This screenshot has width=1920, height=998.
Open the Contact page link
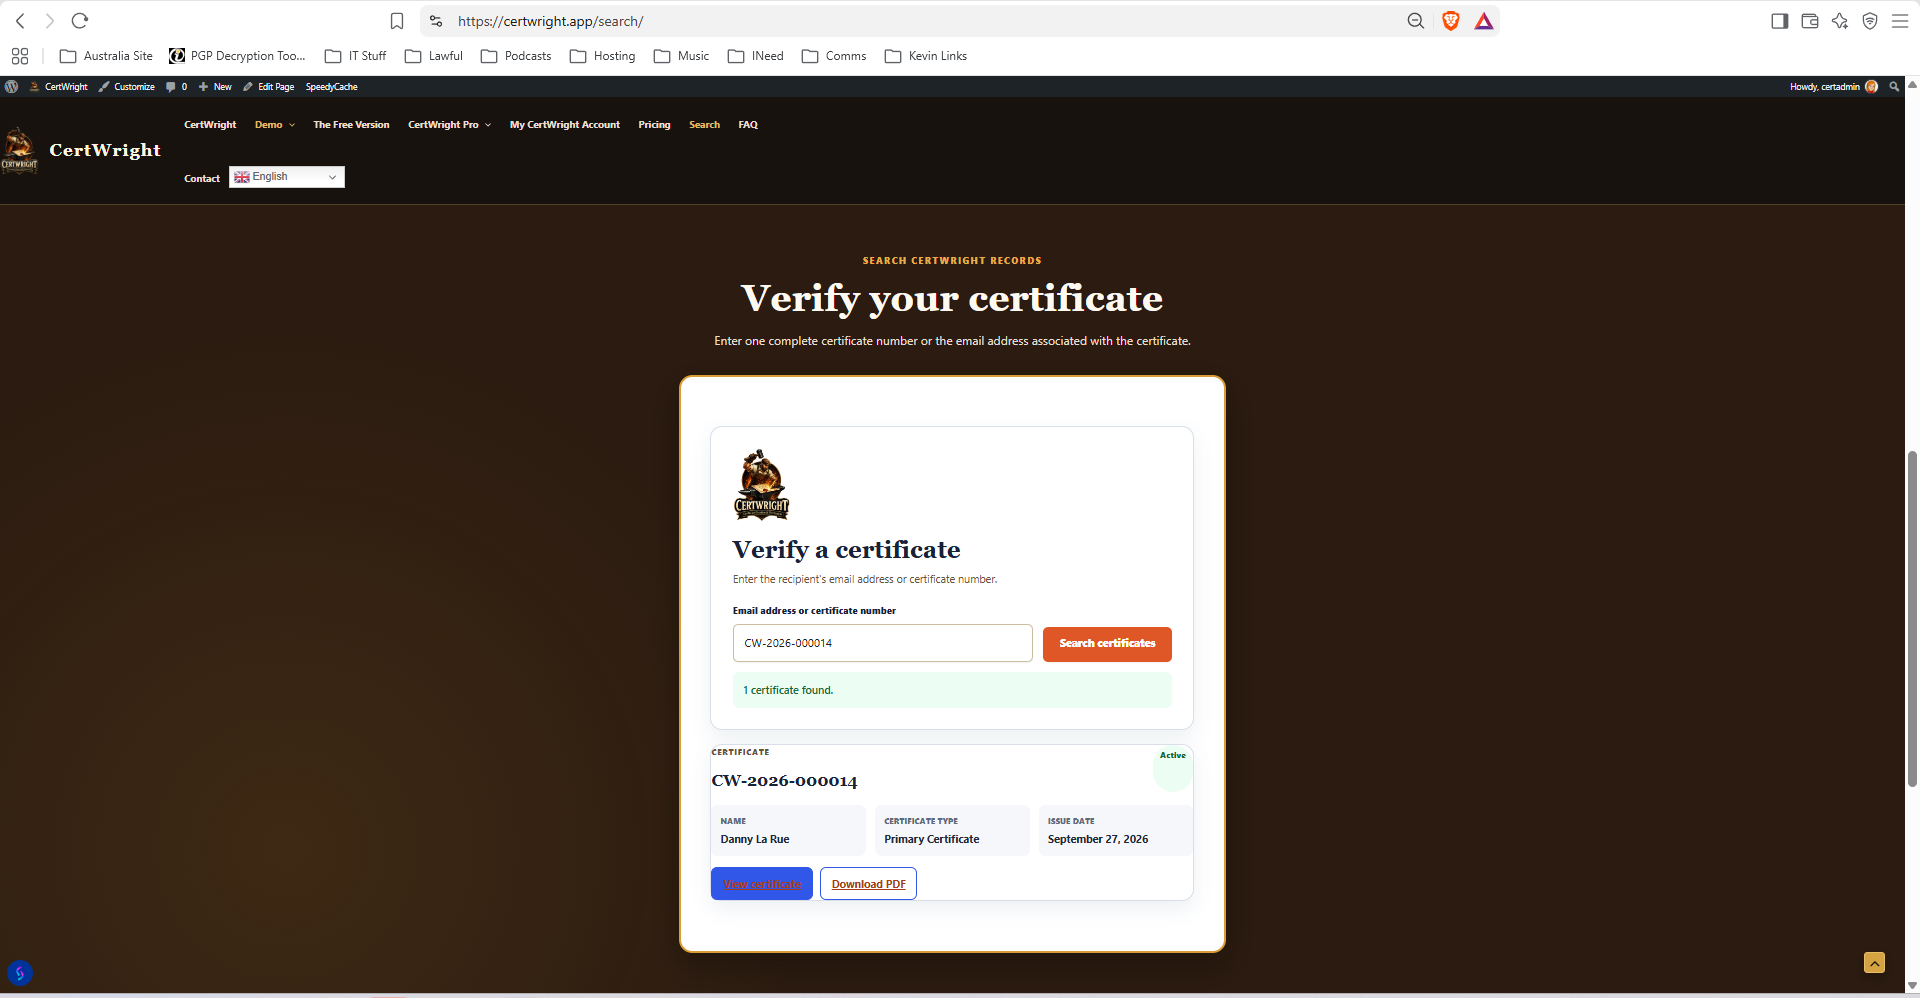(x=202, y=179)
